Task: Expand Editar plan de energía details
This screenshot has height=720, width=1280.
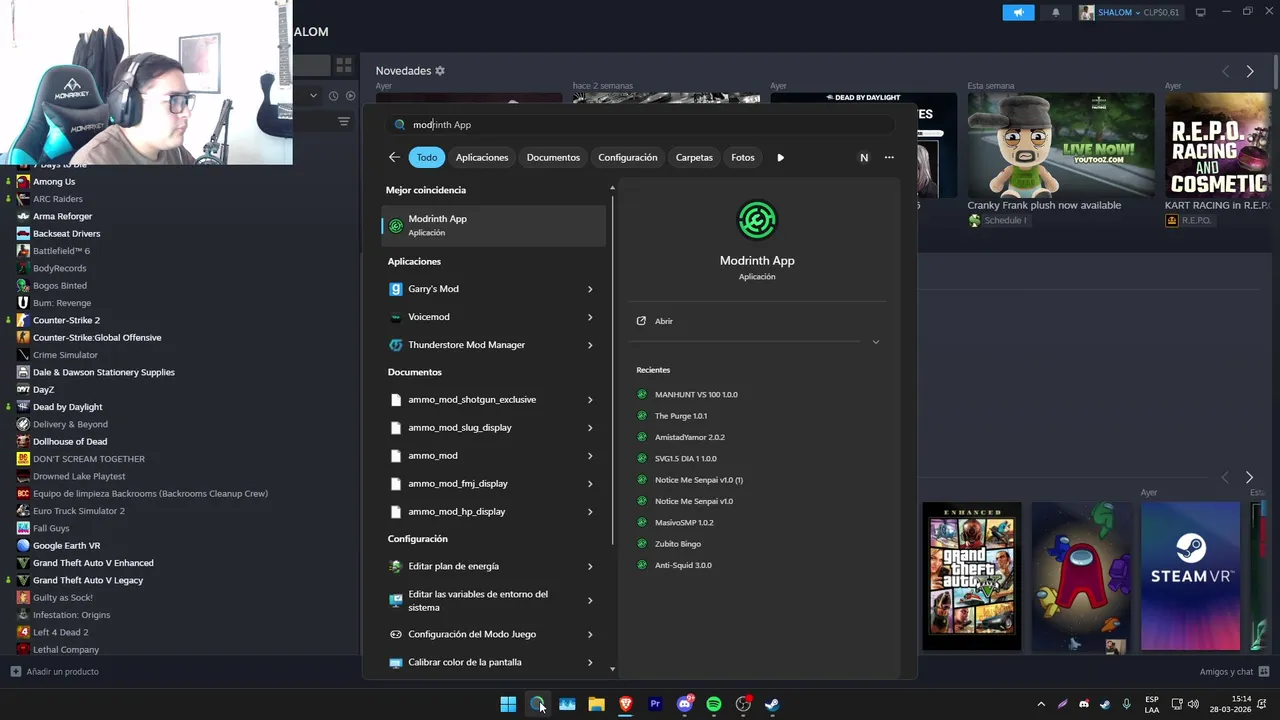Action: (590, 566)
